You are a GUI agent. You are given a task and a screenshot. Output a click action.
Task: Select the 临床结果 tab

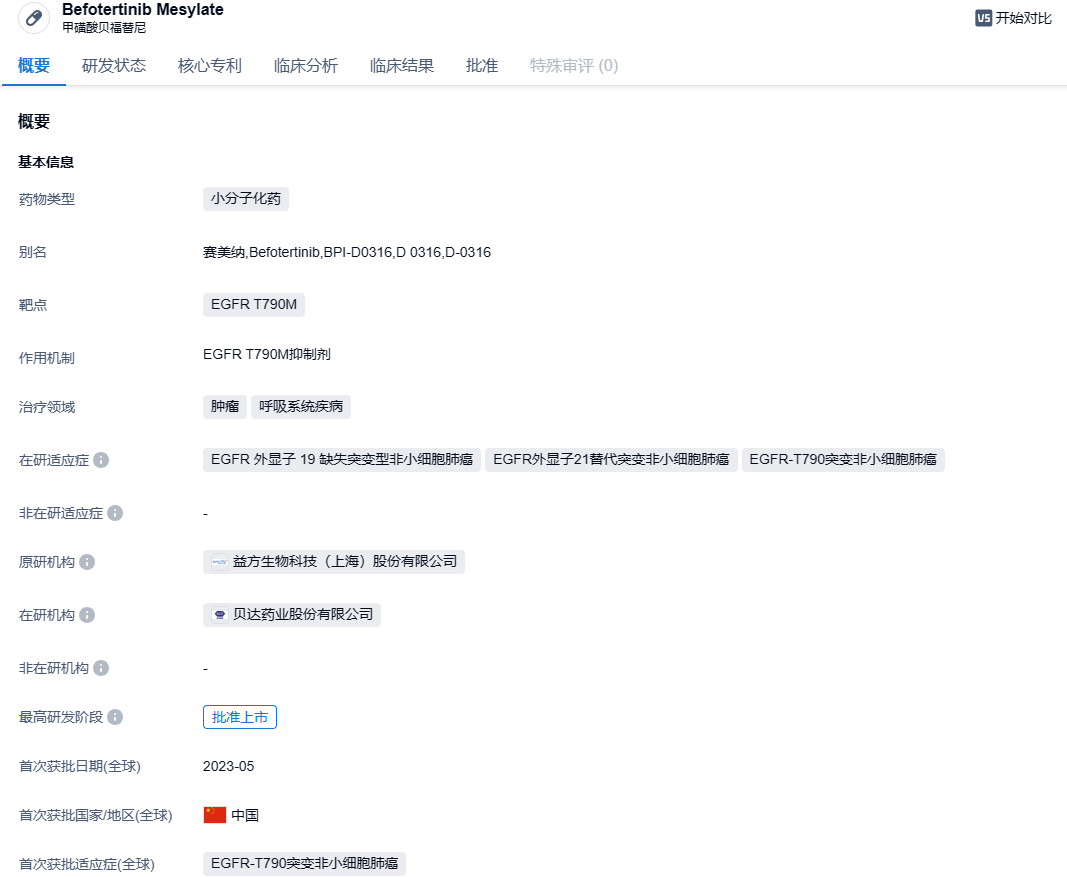(402, 66)
